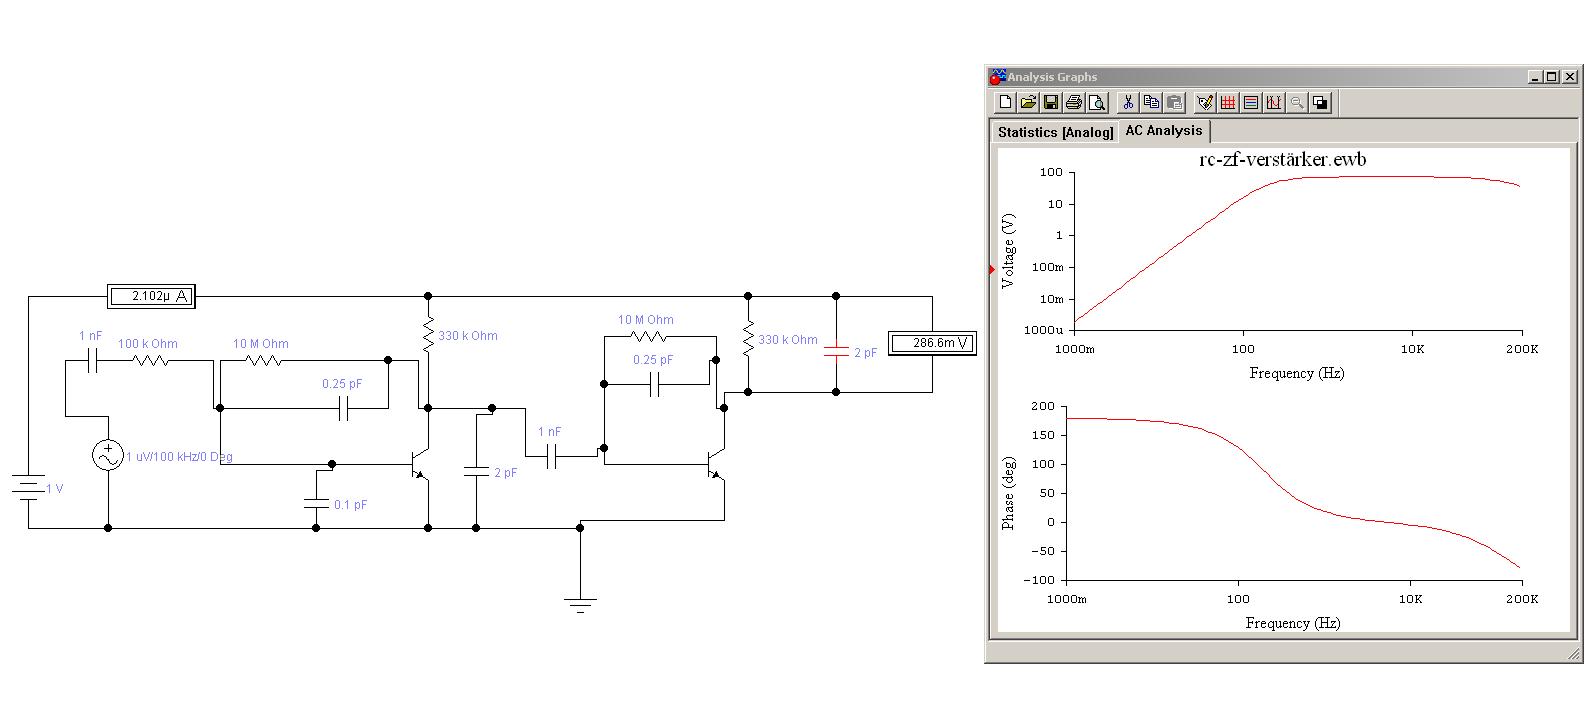Toggle the graph legend display
This screenshot has height=715, width=1593.
pyautogui.click(x=1251, y=102)
